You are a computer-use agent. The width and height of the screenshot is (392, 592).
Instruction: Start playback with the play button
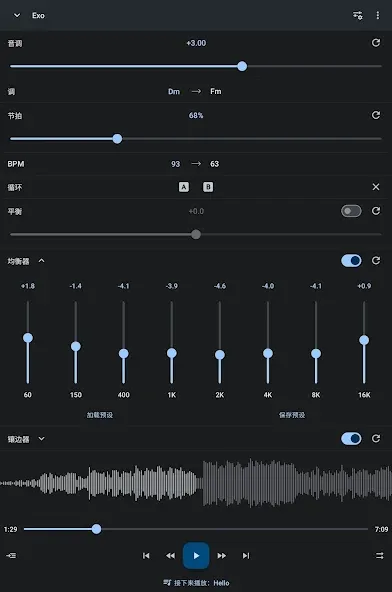(x=196, y=555)
